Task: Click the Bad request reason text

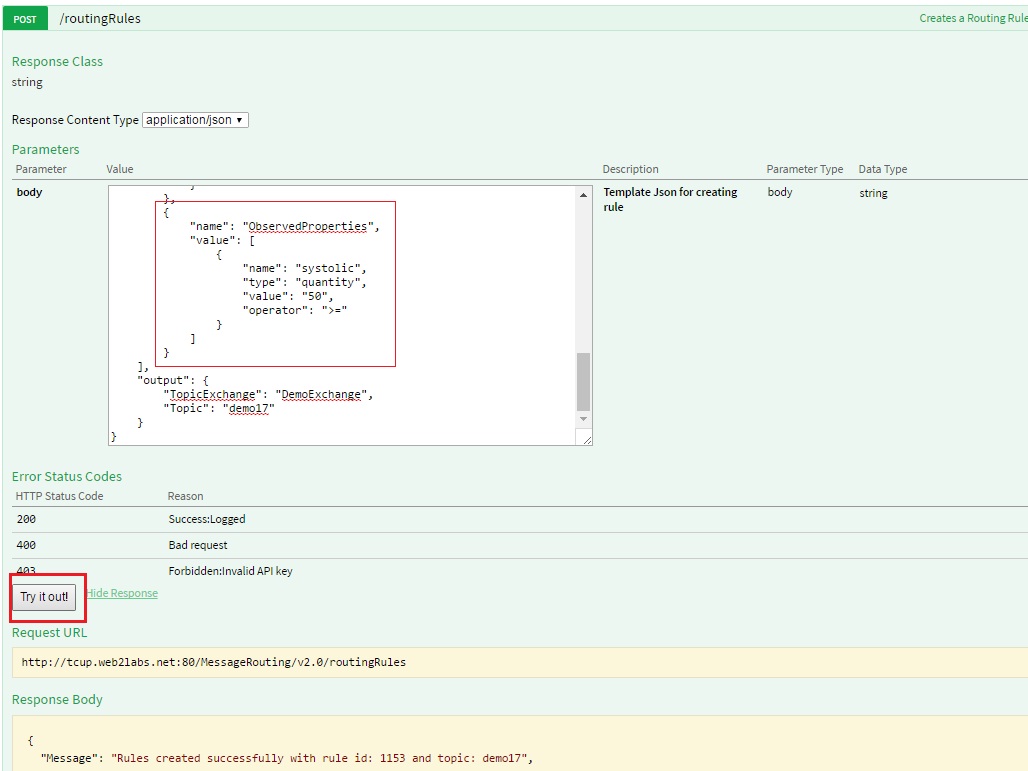Action: 198,545
